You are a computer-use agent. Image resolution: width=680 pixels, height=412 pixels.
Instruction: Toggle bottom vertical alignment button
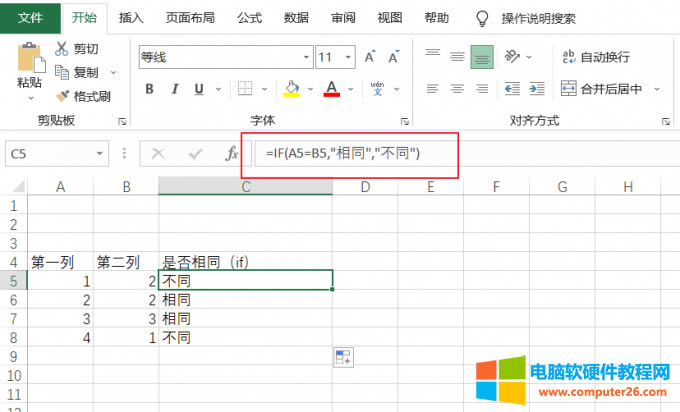click(x=482, y=57)
